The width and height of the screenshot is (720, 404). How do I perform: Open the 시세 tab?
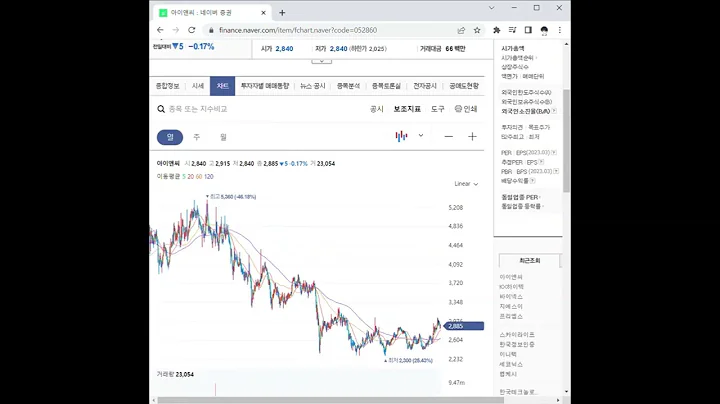(x=197, y=86)
